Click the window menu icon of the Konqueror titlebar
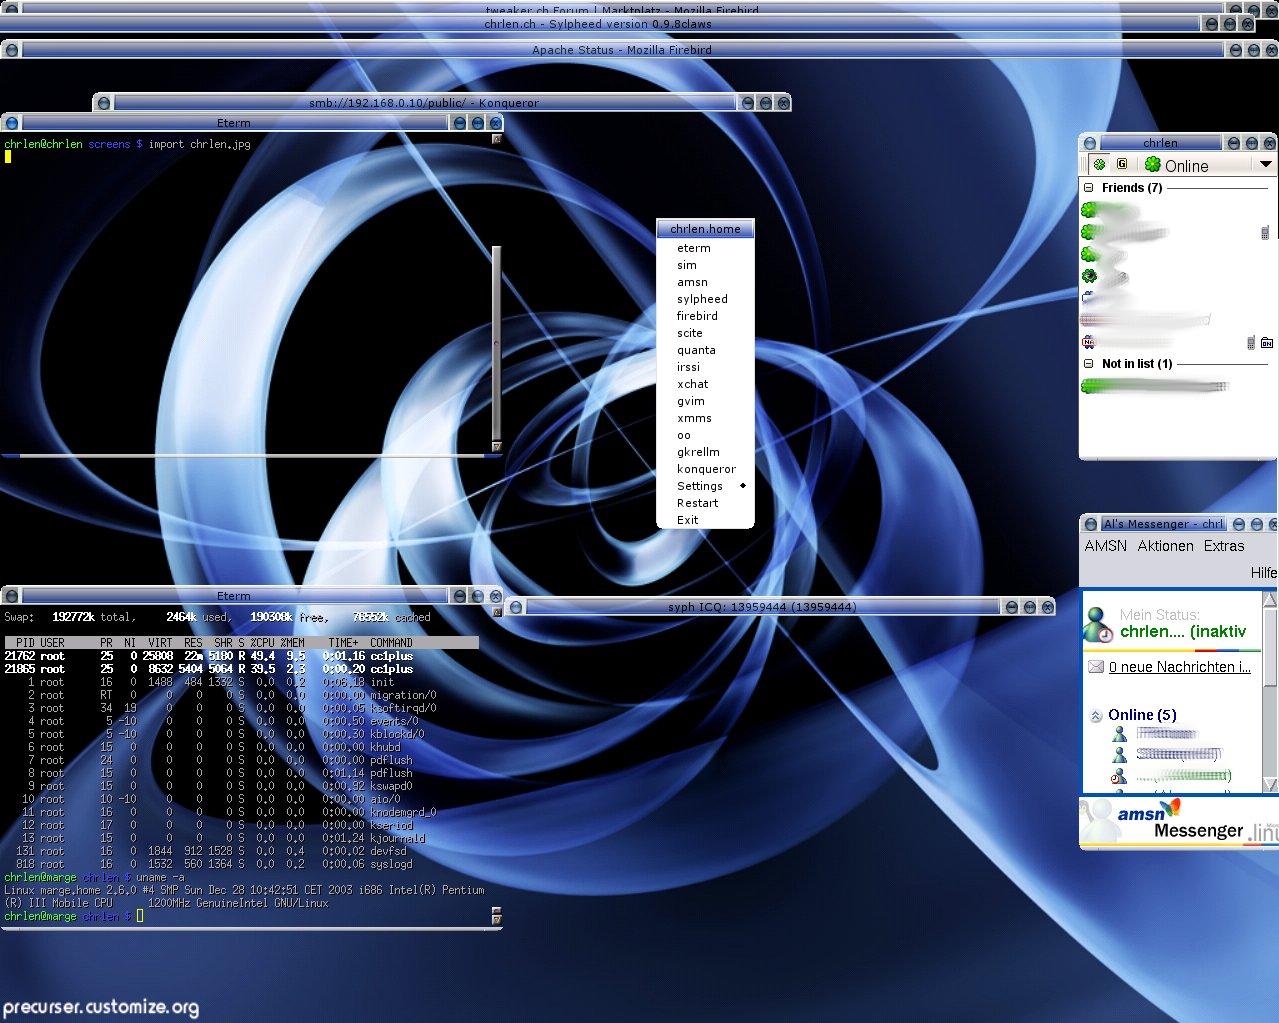1279x1023 pixels. tap(103, 102)
